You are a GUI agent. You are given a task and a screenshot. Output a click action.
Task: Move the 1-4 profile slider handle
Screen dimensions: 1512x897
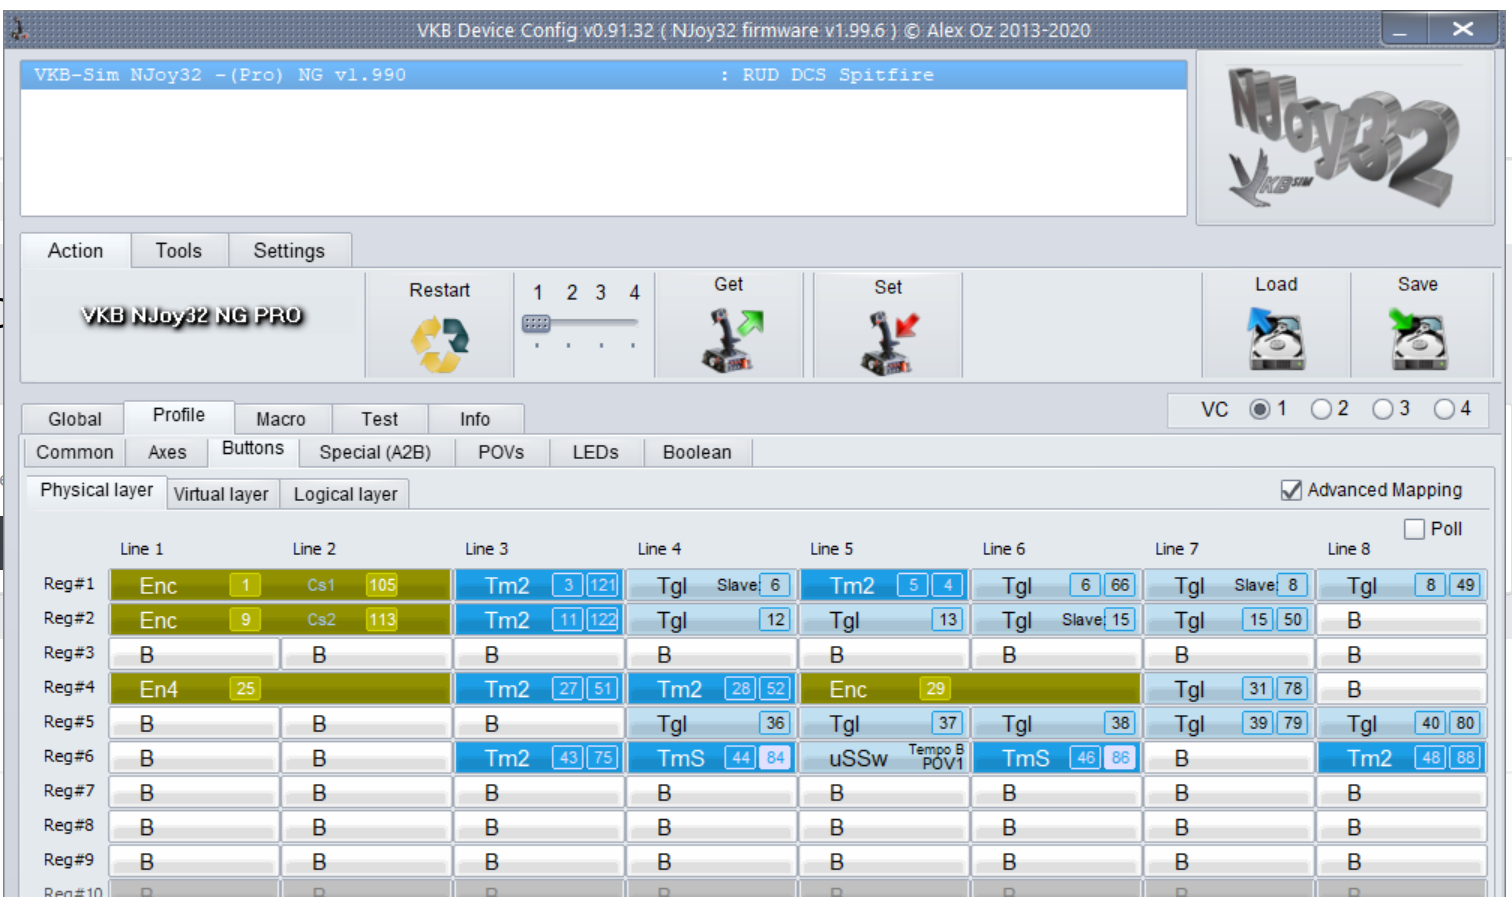[536, 323]
